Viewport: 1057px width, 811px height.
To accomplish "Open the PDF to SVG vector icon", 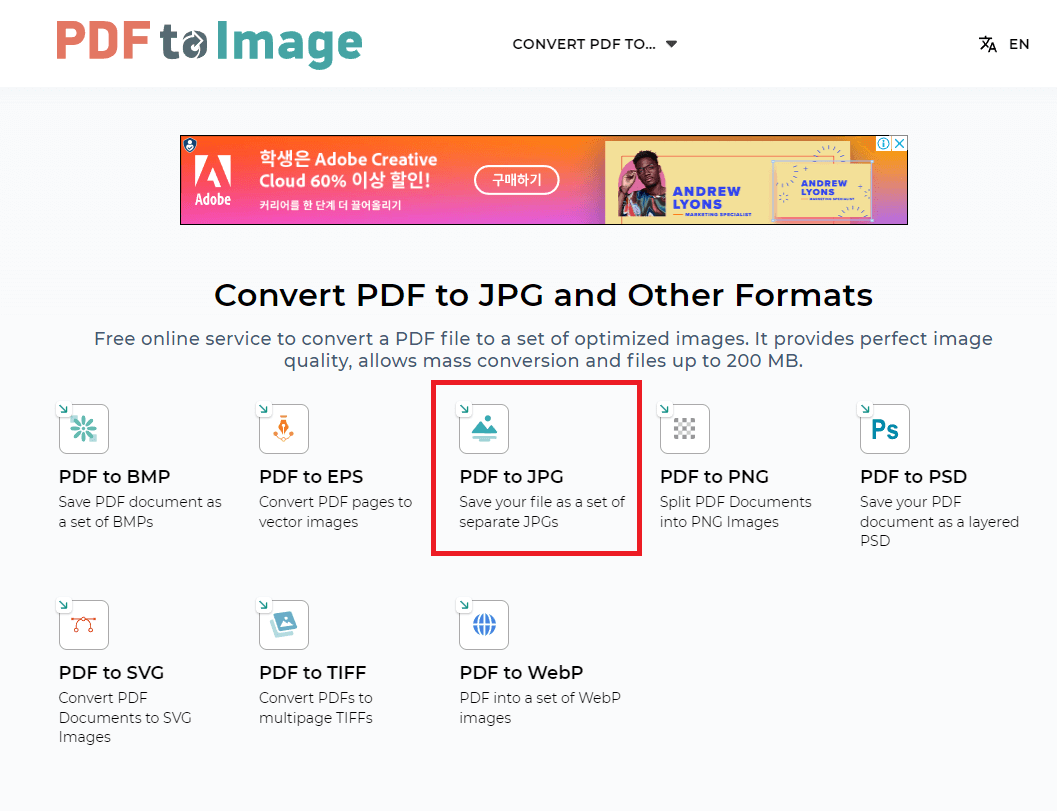I will [x=83, y=624].
